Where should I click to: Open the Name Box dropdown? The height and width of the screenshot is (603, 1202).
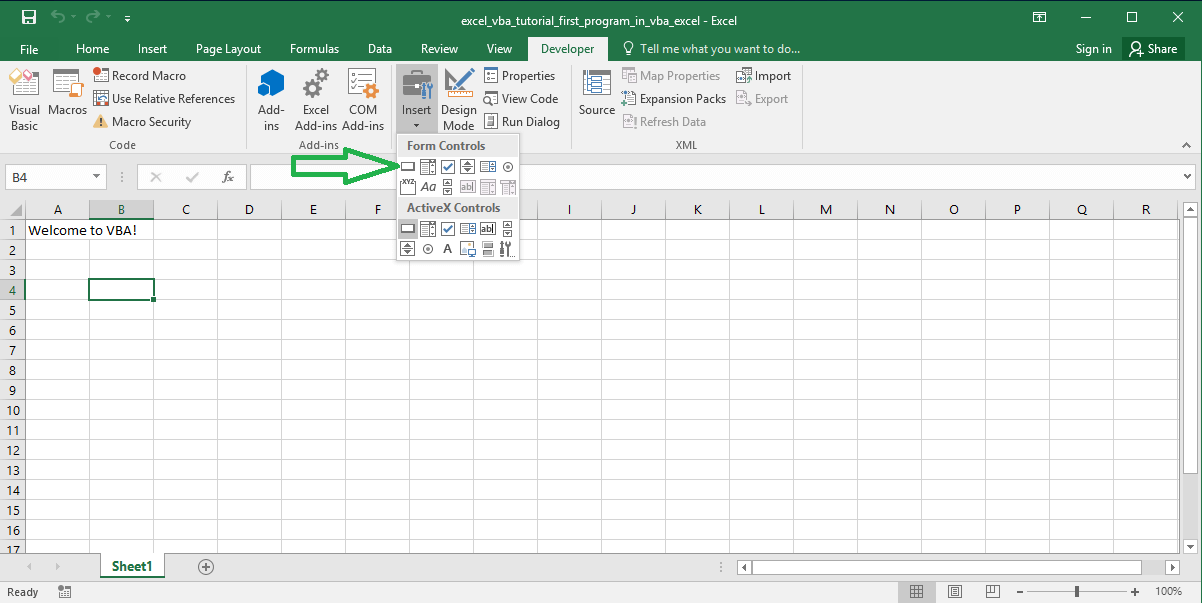pyautogui.click(x=96, y=177)
